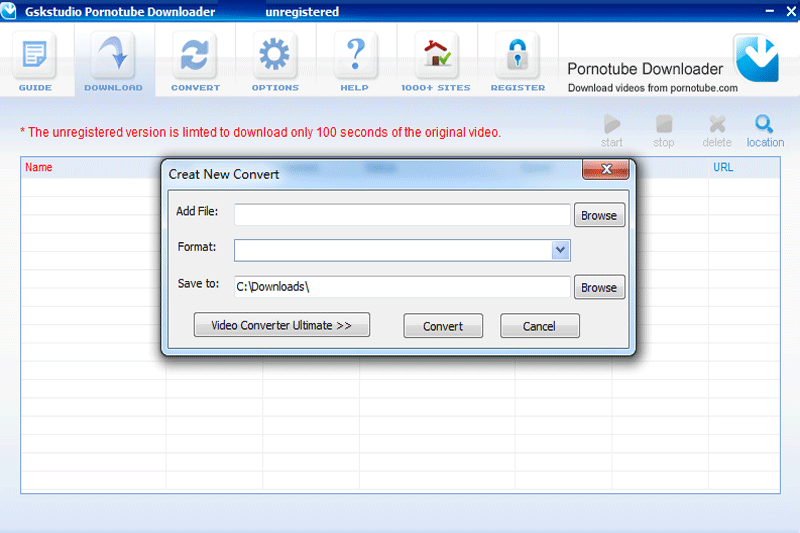This screenshot has width=800, height=533.
Task: Browse for a file to add
Action: [x=599, y=215]
